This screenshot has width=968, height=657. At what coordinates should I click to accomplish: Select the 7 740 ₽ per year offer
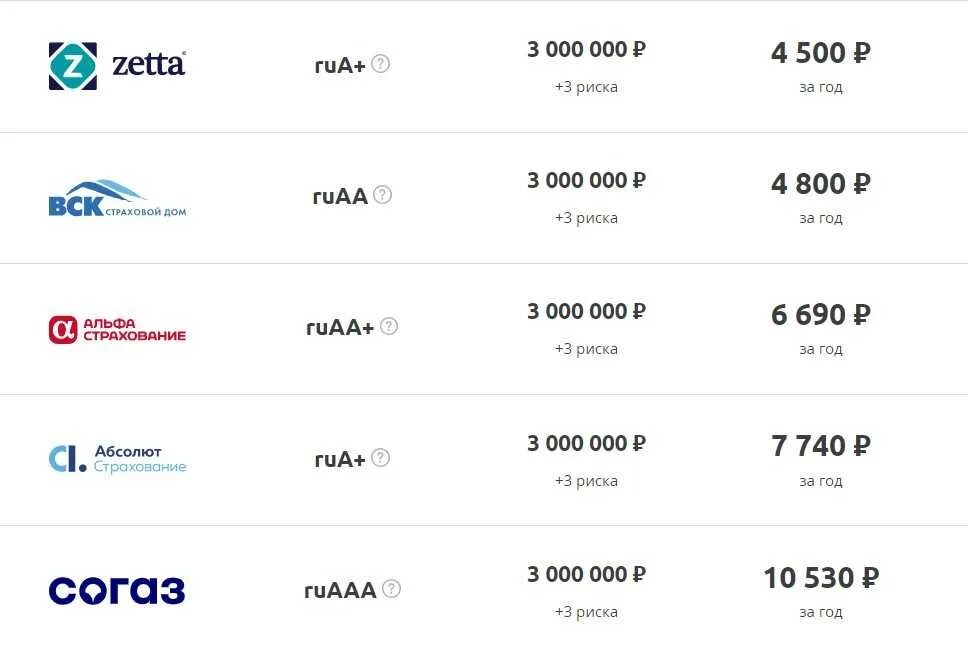820,446
